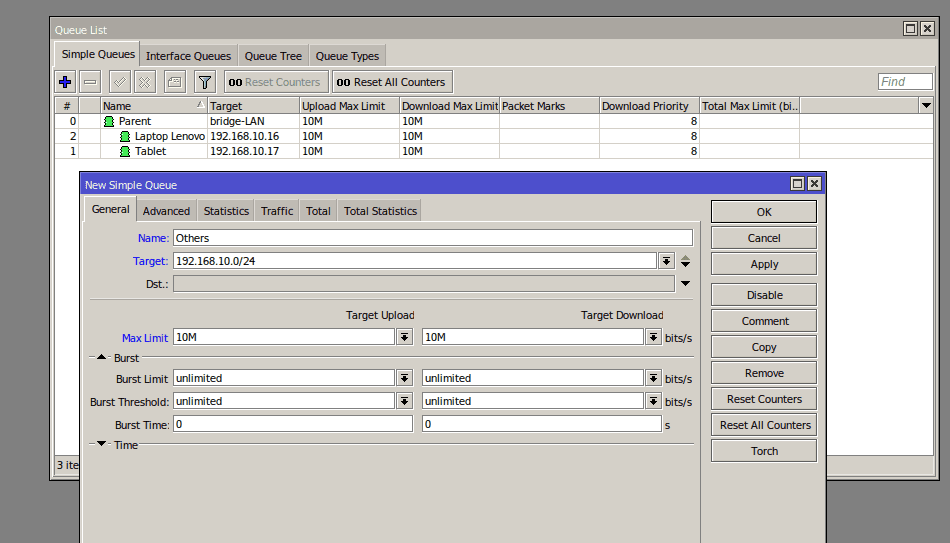Open the Target field dropdown arrow
Image resolution: width=950 pixels, height=543 pixels.
pyautogui.click(x=666, y=261)
